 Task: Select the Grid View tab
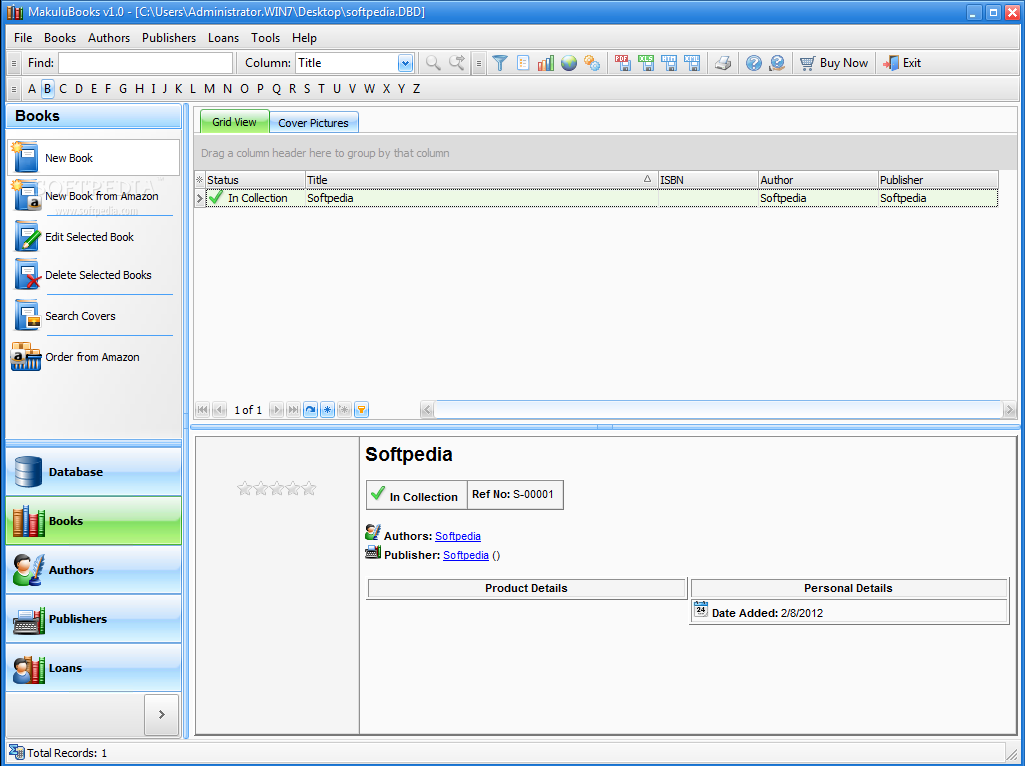(234, 122)
